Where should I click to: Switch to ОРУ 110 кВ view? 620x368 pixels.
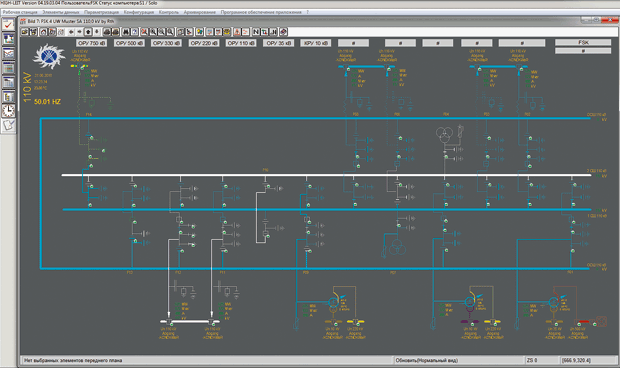[x=241, y=43]
